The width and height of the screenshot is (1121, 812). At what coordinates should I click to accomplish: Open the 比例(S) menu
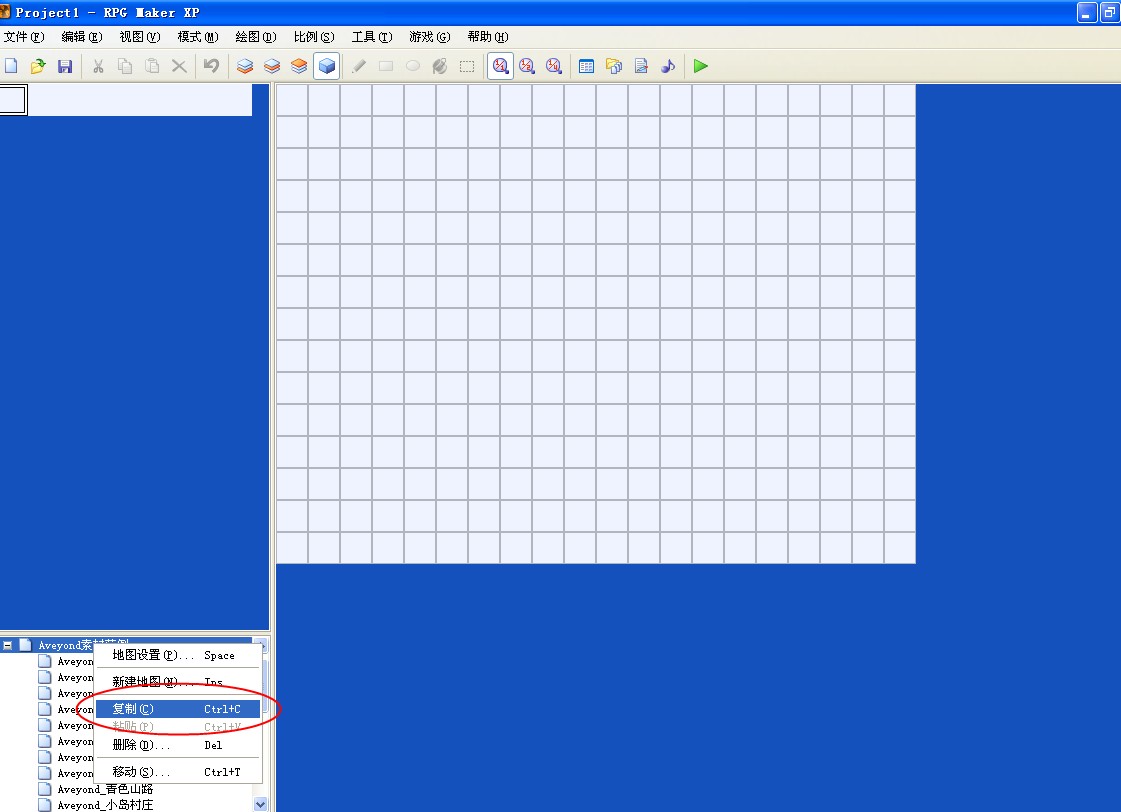point(314,36)
